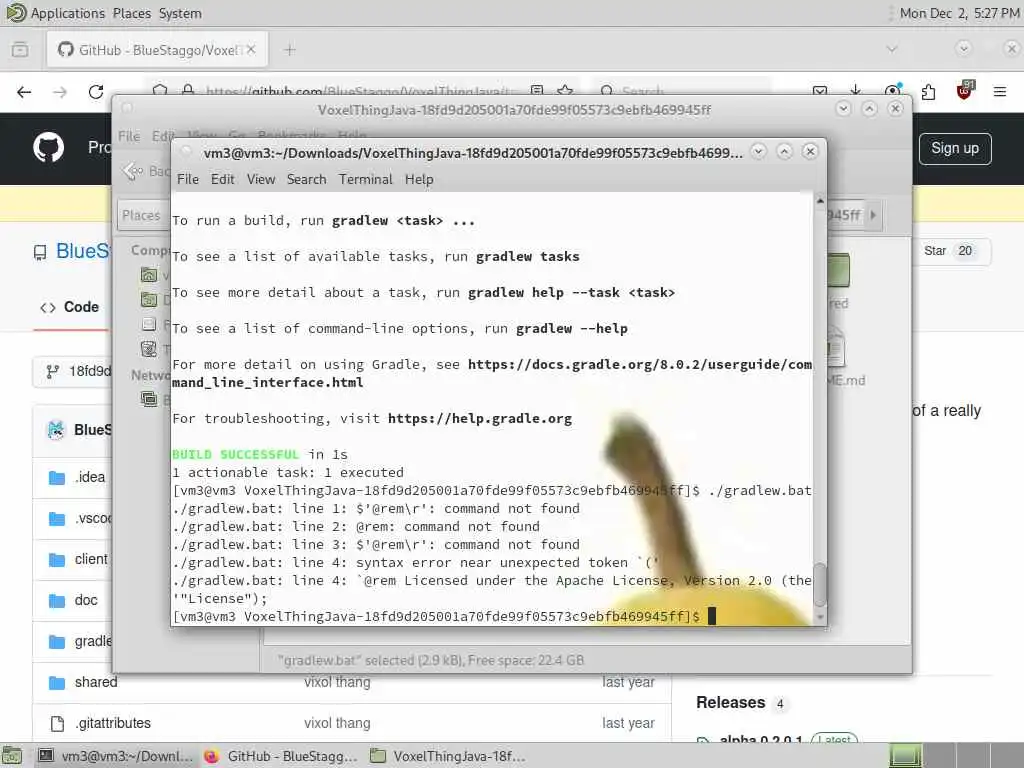1024x768 pixels.
Task: Click the terminal command prompt line
Action: tap(444, 616)
